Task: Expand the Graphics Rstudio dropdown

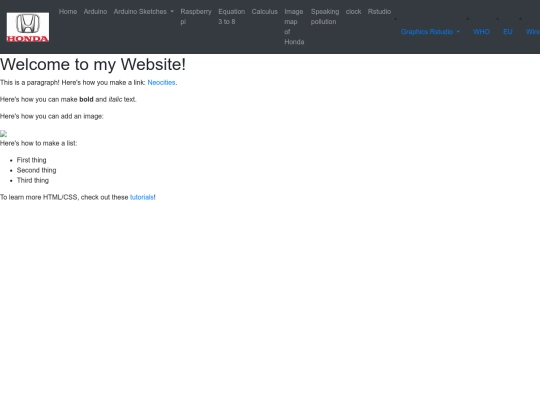Action: click(430, 32)
